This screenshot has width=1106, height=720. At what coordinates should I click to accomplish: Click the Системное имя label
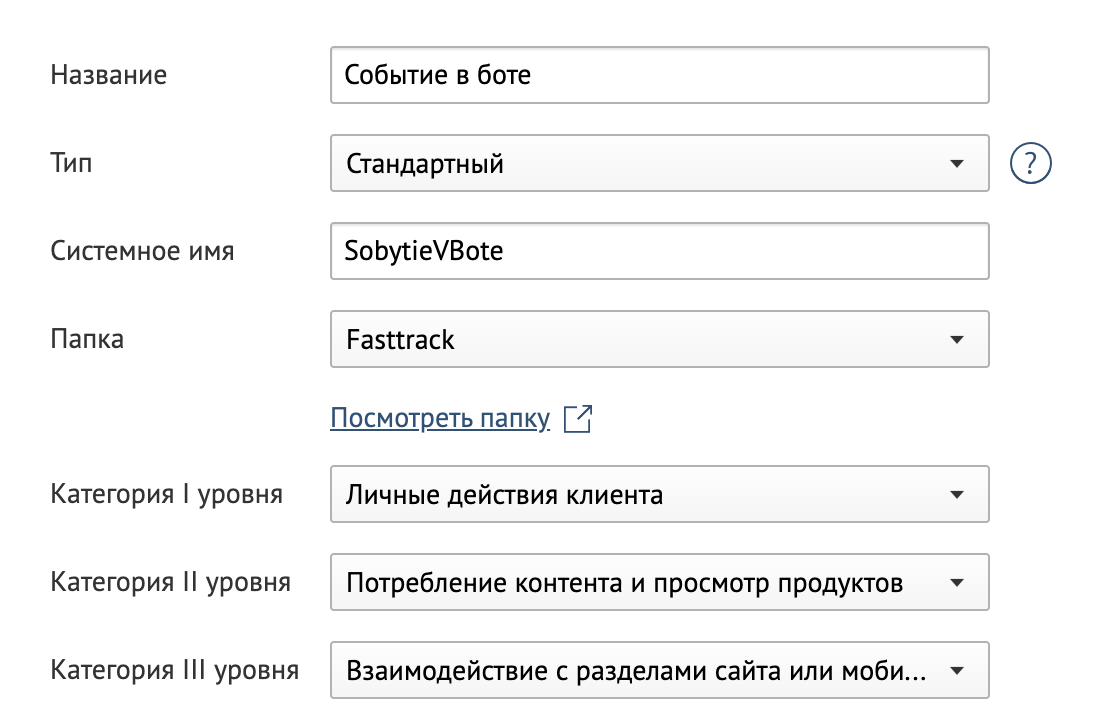click(x=144, y=251)
